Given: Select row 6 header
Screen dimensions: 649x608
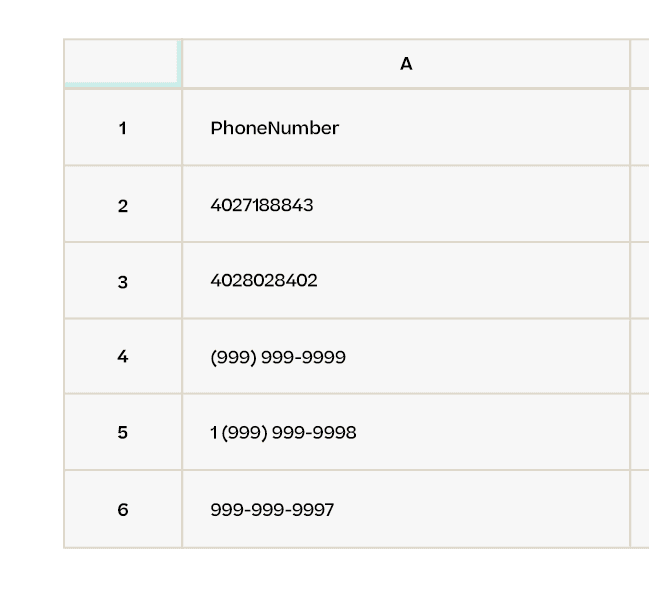Looking at the screenshot, I should click(x=123, y=509).
